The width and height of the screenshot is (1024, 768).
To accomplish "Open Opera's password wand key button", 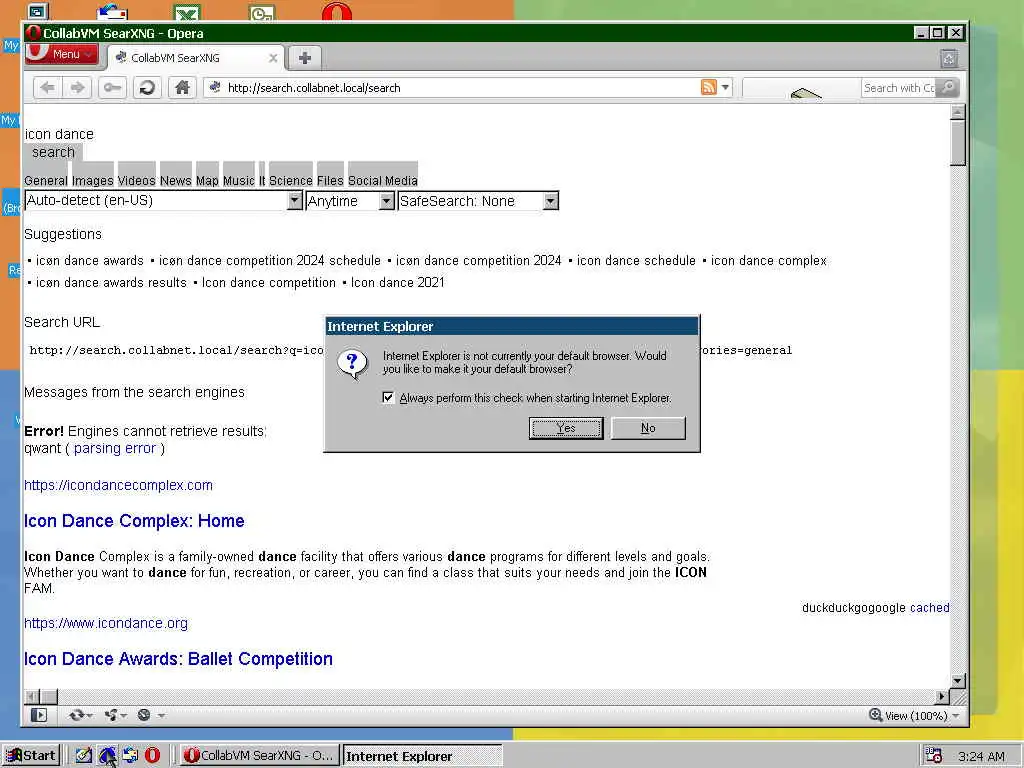I will click(x=112, y=88).
